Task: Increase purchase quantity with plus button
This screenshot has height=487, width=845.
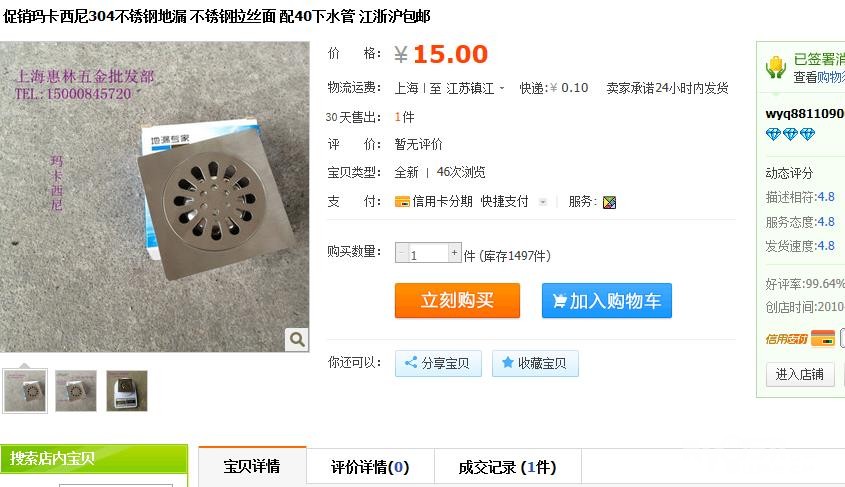Action: click(455, 253)
